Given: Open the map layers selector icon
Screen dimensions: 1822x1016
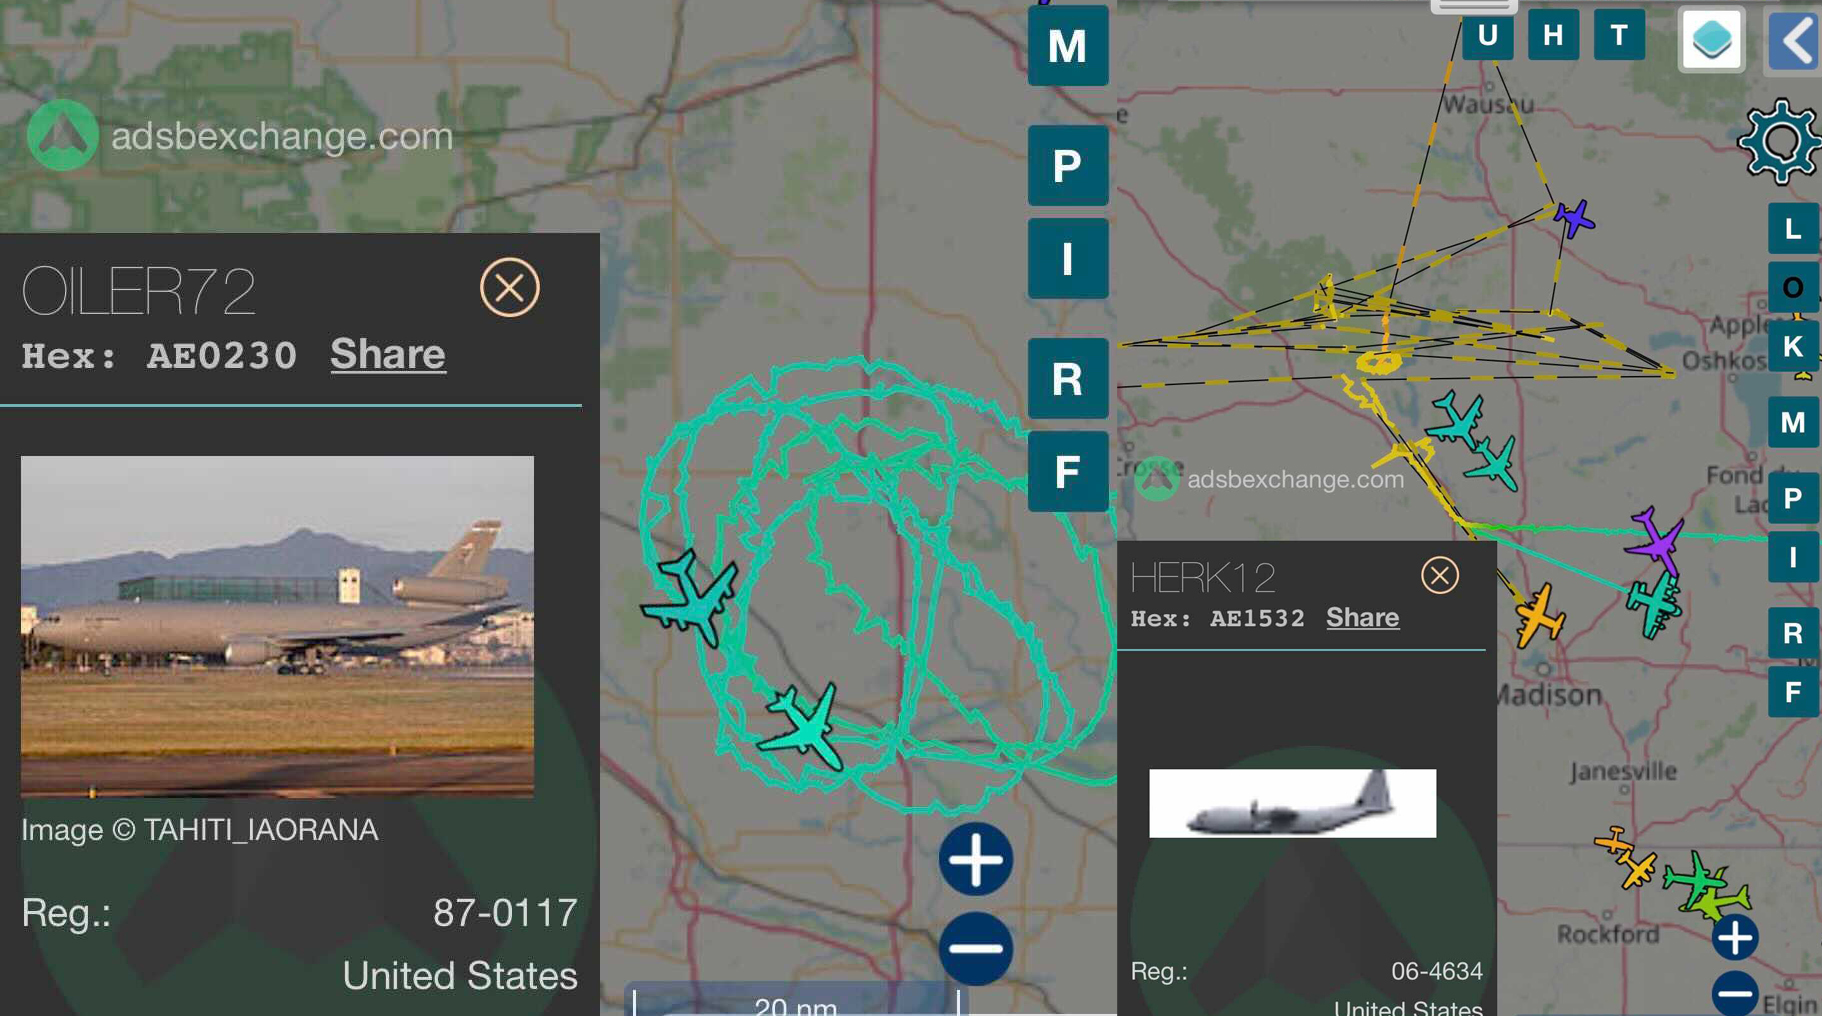Looking at the screenshot, I should point(1712,40).
